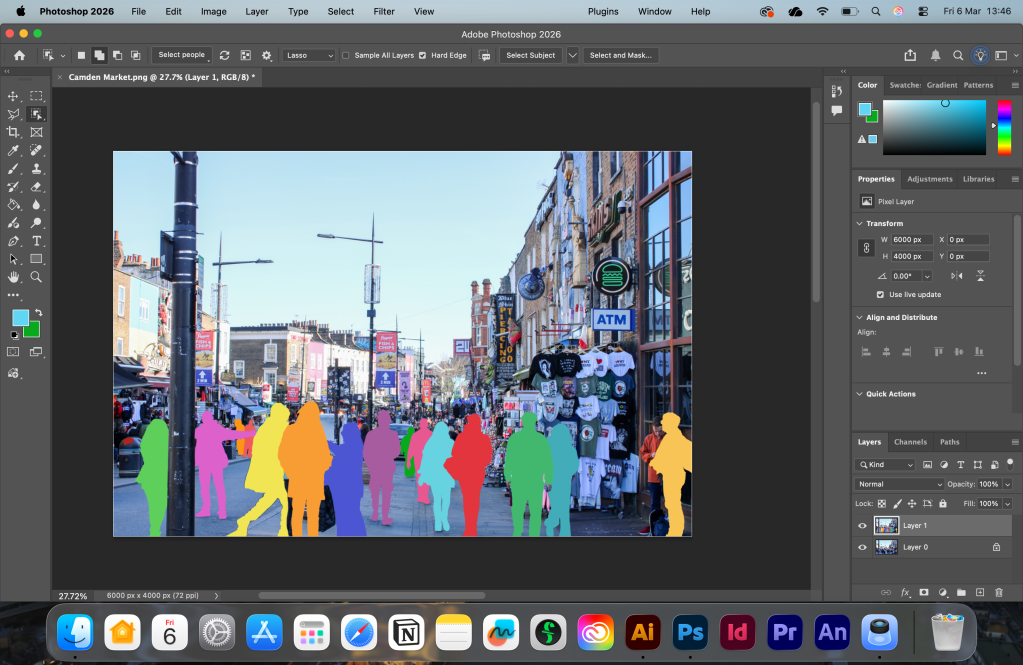1023x665 pixels.
Task: Enable Sample All Layers checkbox
Action: (346, 55)
